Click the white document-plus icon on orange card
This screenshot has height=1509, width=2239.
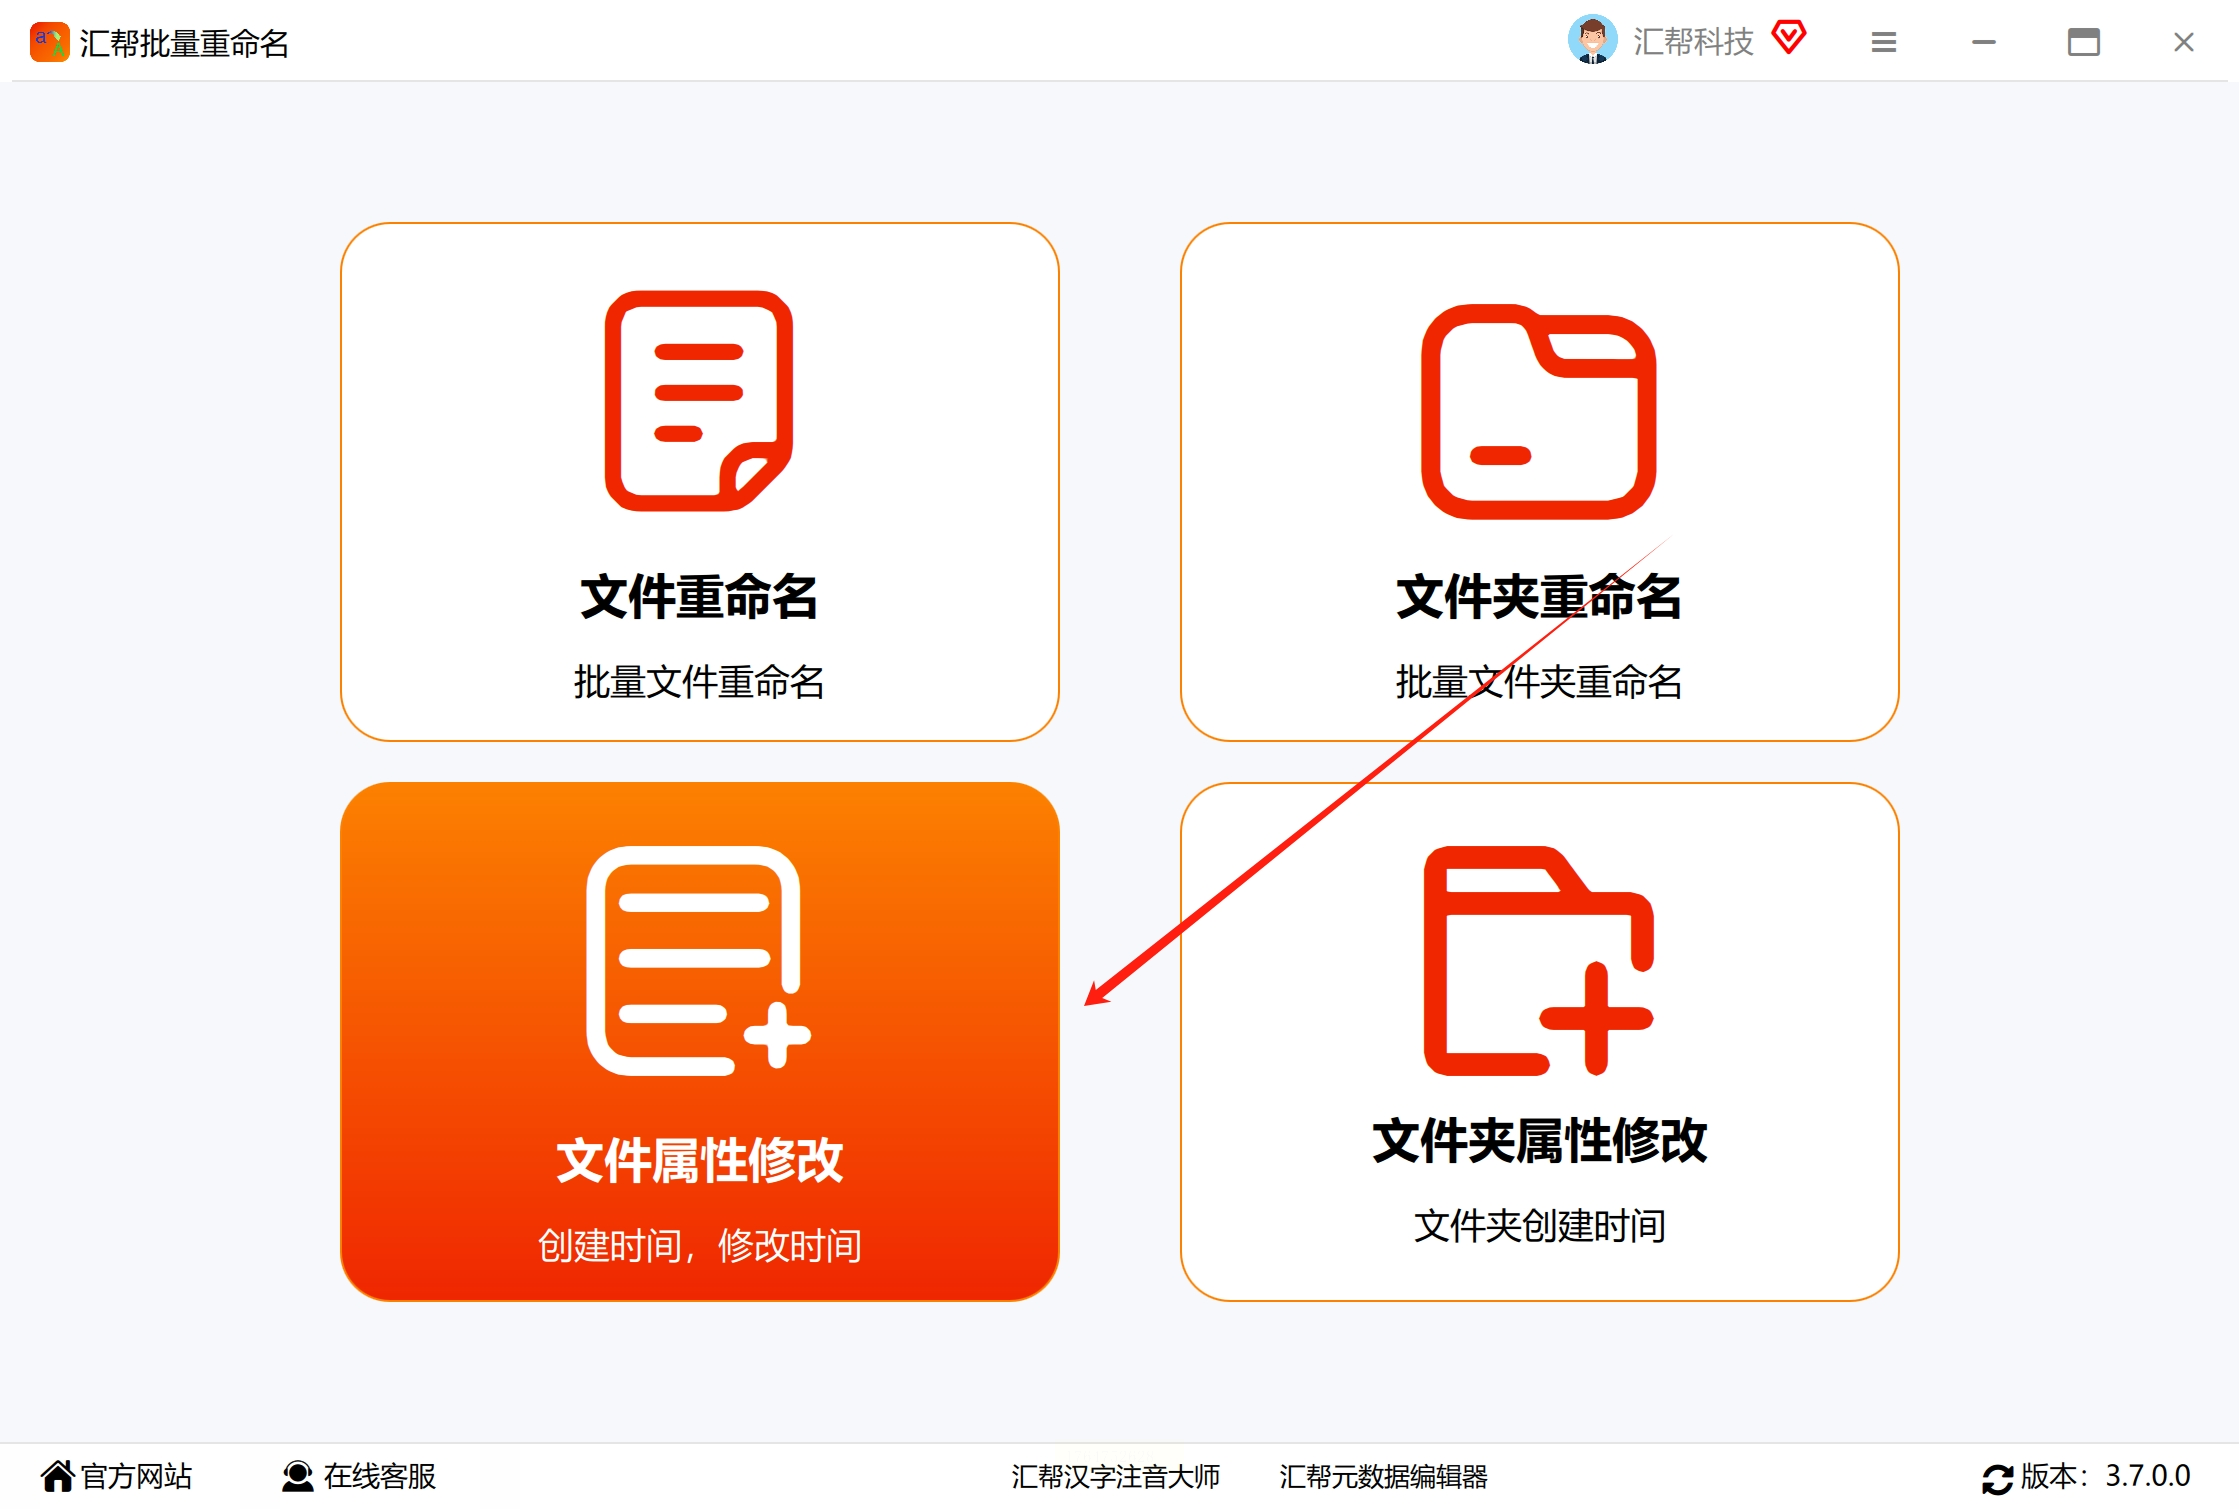pos(698,961)
